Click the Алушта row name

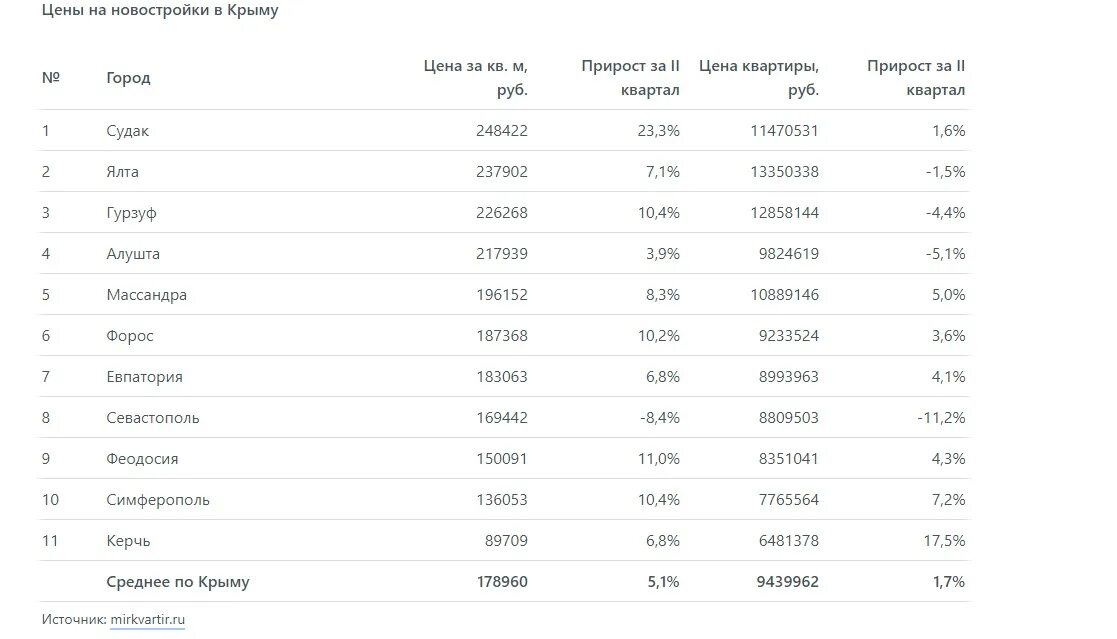point(133,254)
